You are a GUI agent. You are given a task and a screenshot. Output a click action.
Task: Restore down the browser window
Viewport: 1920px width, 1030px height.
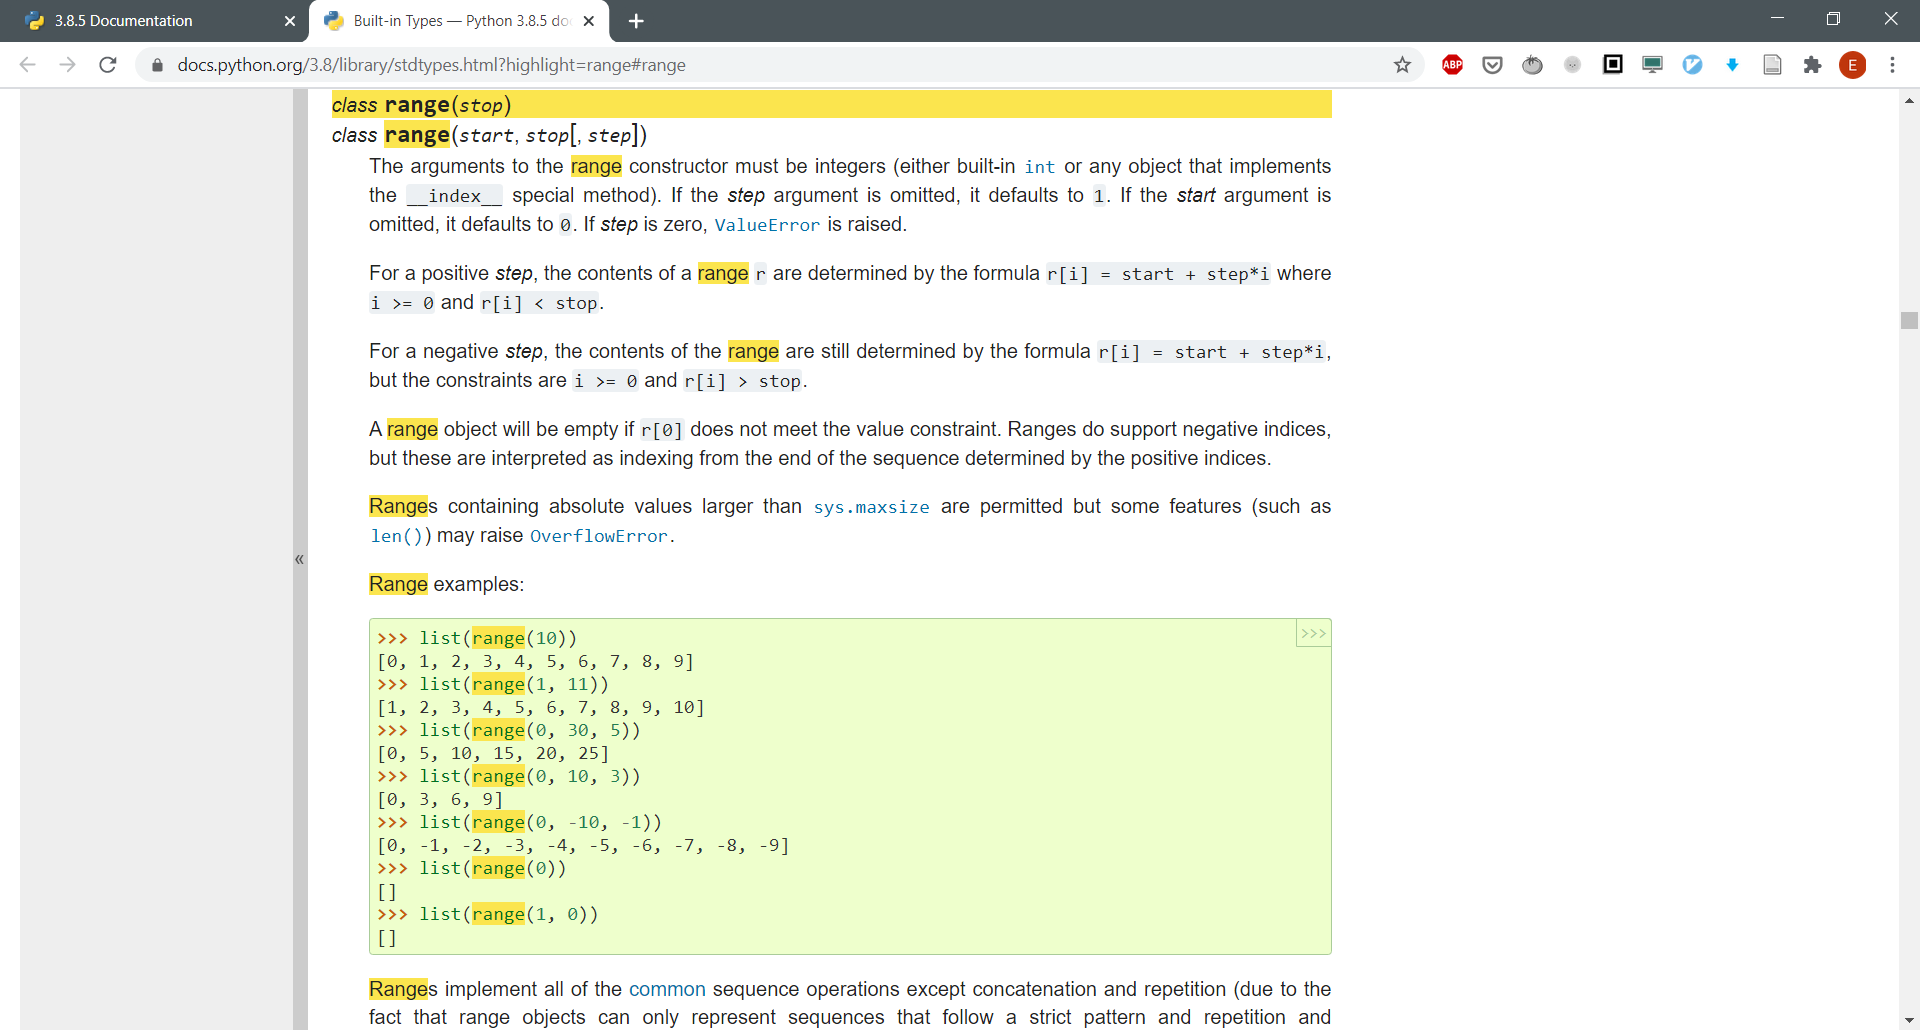[x=1833, y=19]
